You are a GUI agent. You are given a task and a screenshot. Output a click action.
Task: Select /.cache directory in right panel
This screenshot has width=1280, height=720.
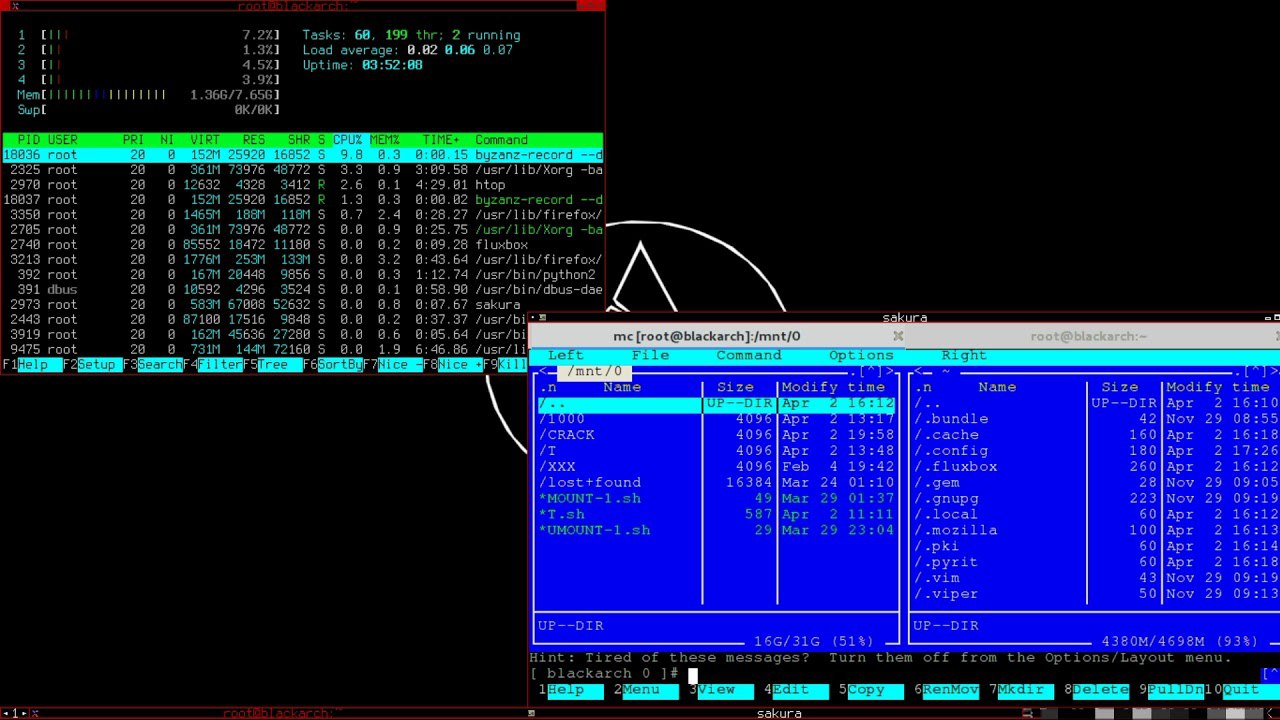(1096, 435)
